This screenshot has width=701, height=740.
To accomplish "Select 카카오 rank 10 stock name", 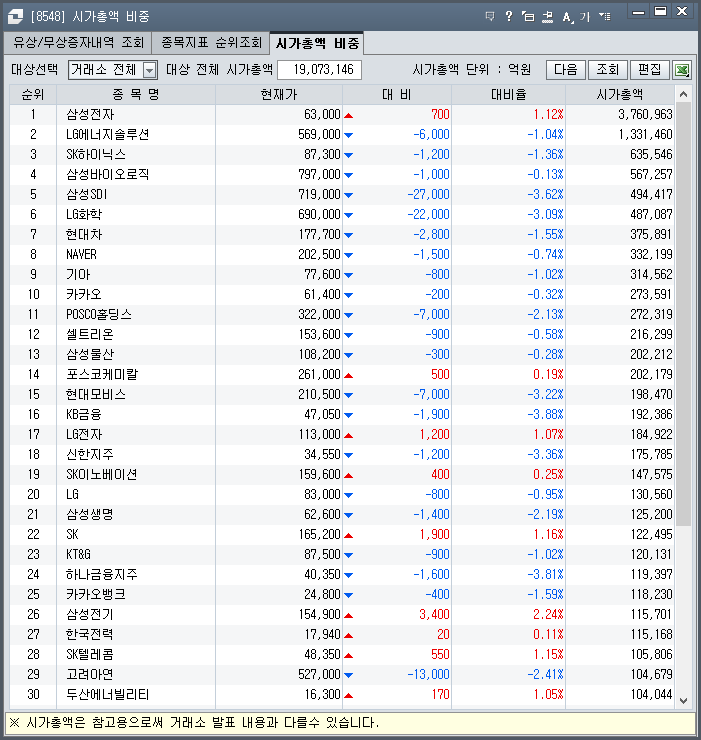I will pos(84,294).
